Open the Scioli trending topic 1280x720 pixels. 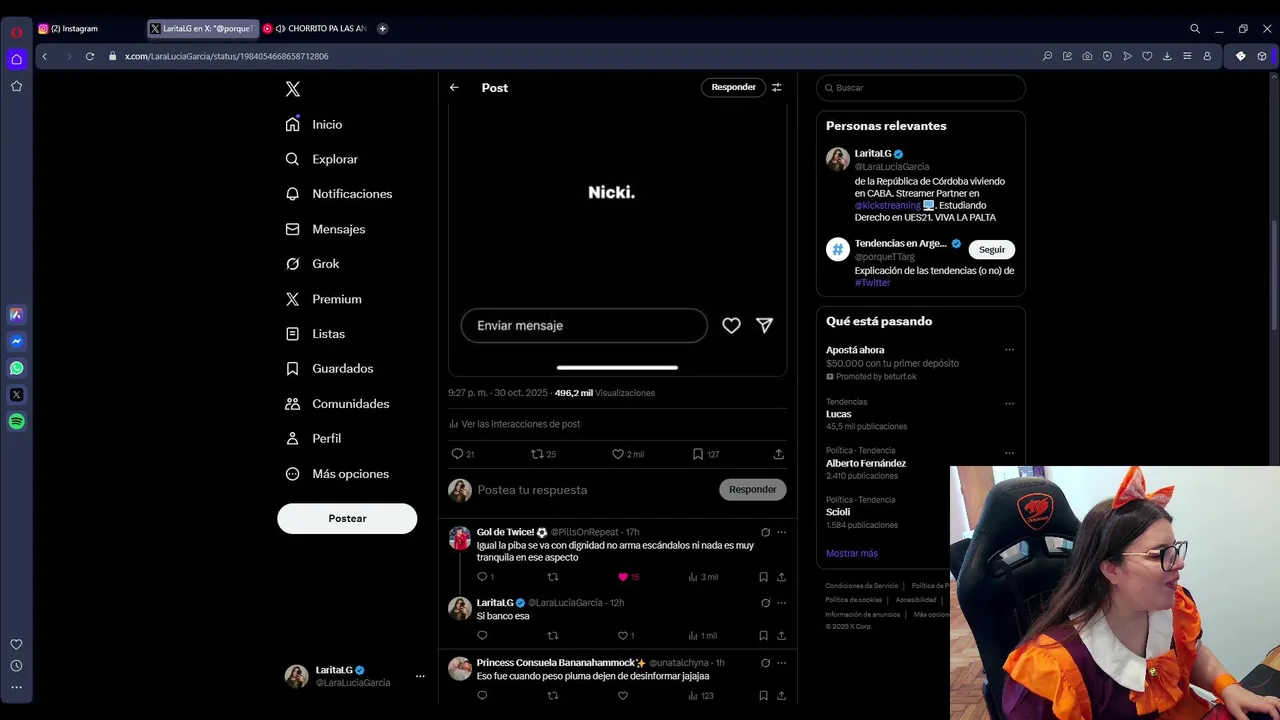(x=838, y=512)
